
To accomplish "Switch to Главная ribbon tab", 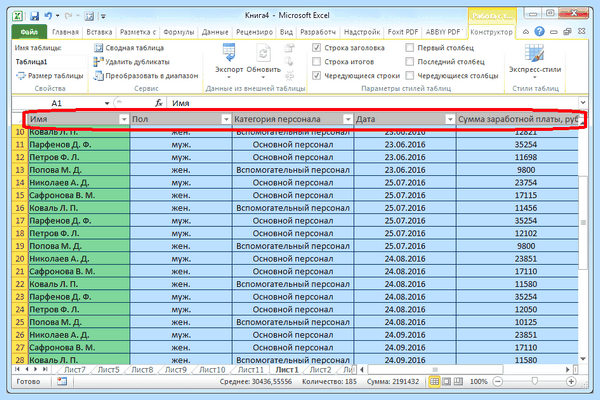I will [65, 32].
